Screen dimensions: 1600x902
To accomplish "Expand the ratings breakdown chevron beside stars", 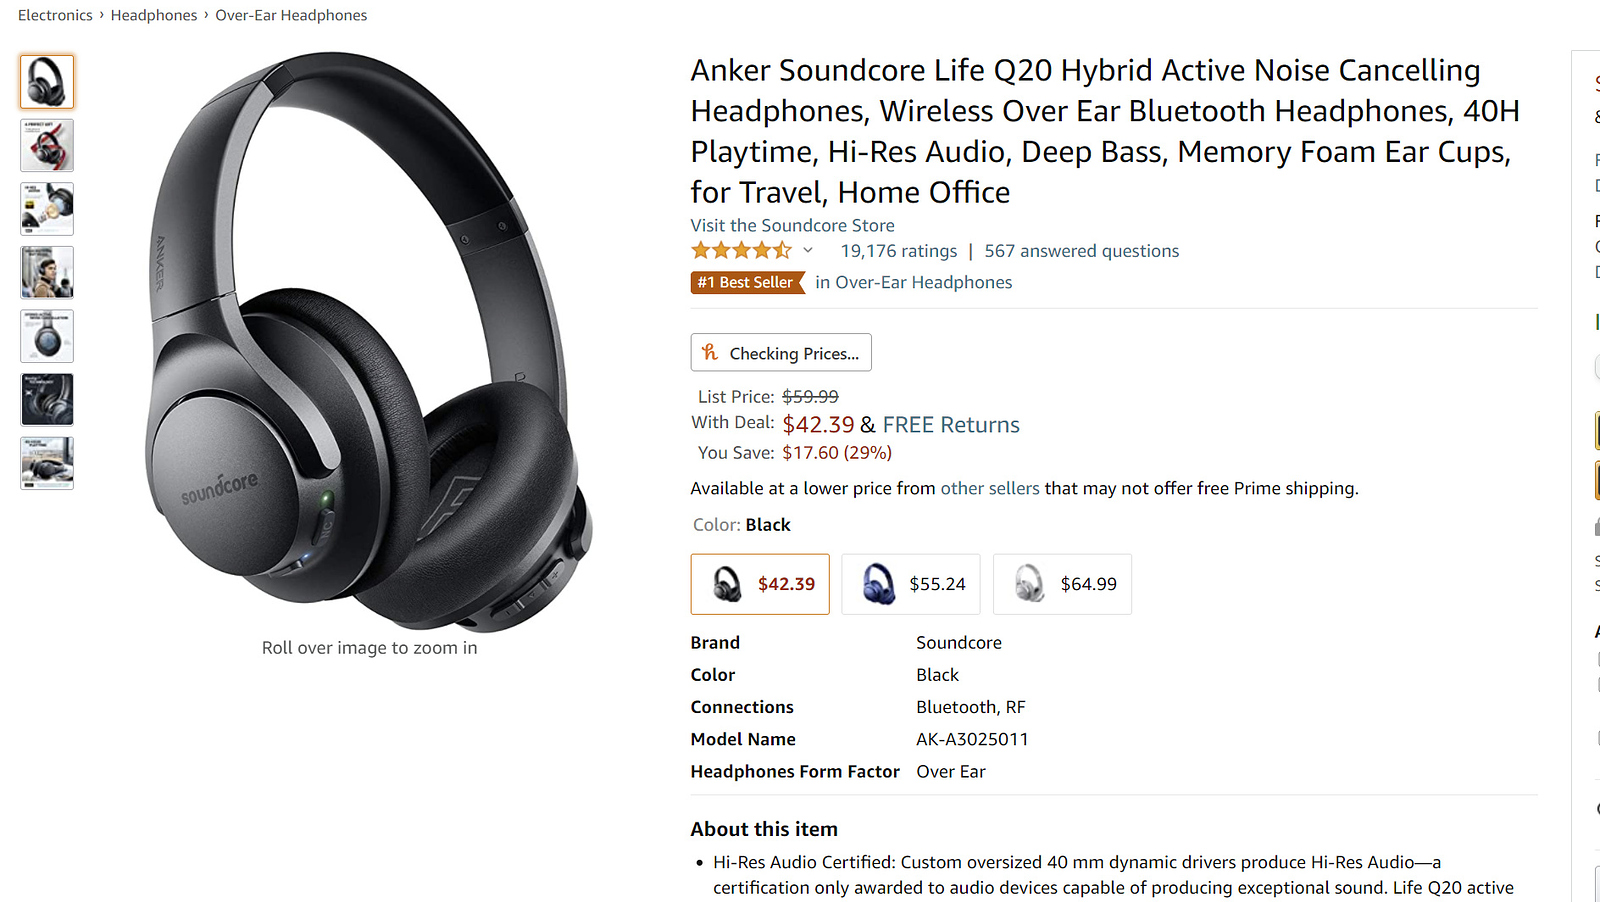I will [x=808, y=251].
